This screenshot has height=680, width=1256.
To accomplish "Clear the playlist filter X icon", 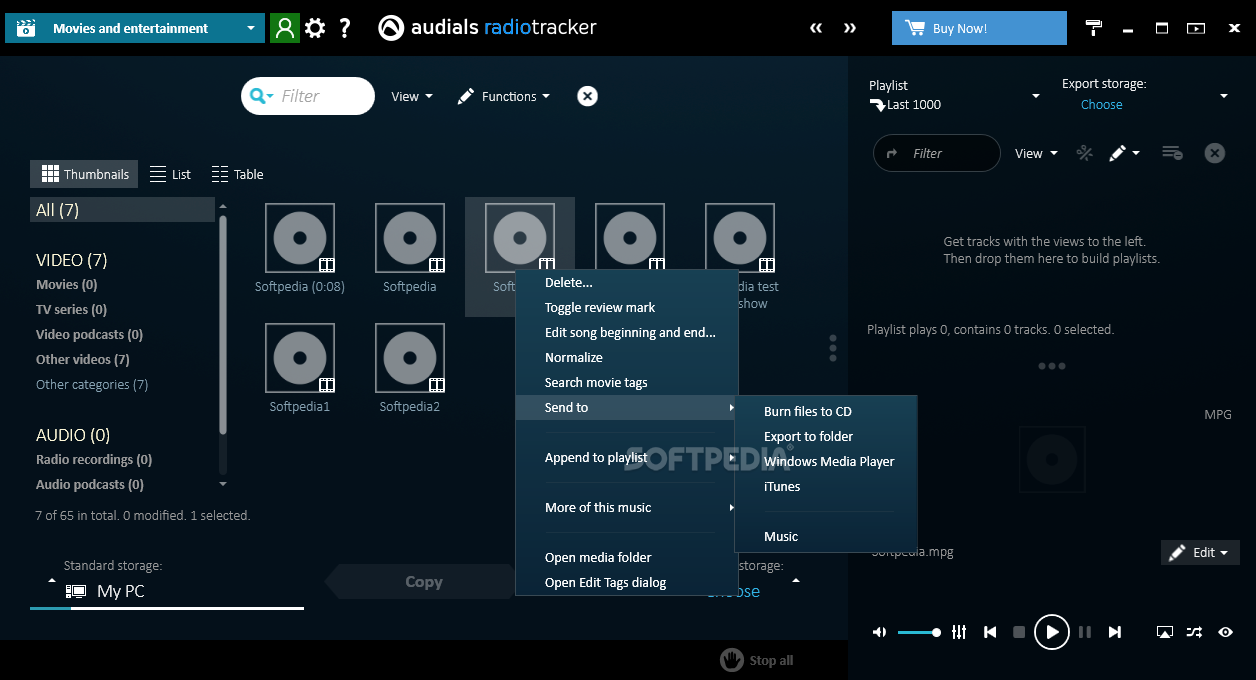I will (1214, 153).
